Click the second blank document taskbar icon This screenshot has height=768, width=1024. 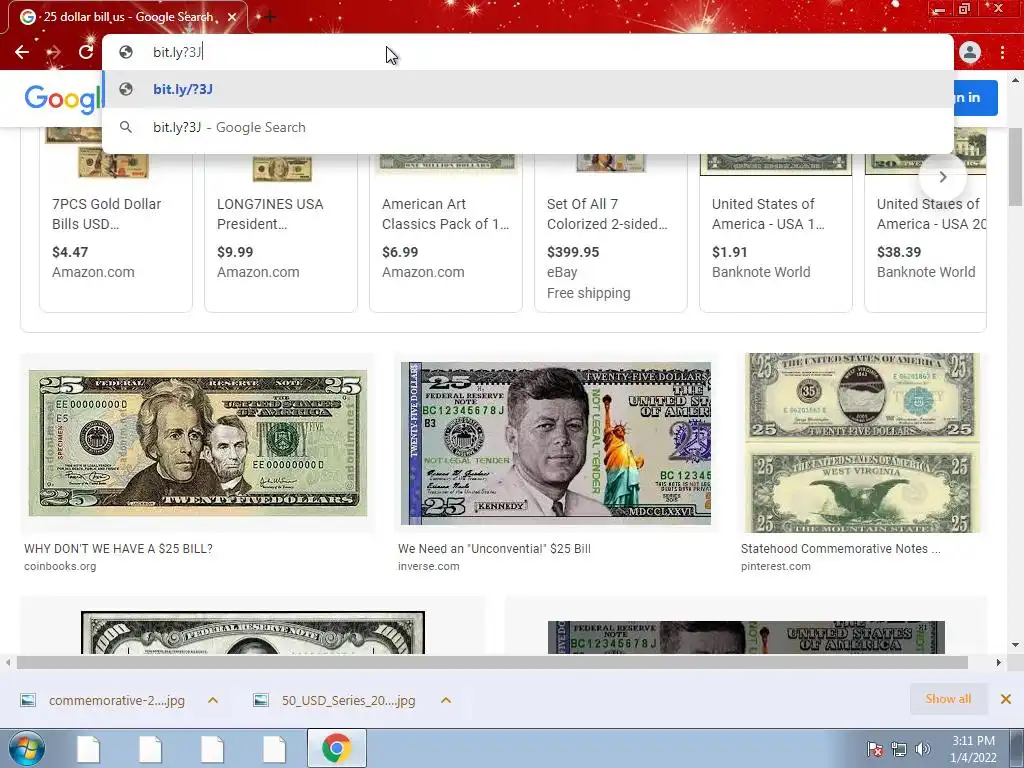[151, 748]
